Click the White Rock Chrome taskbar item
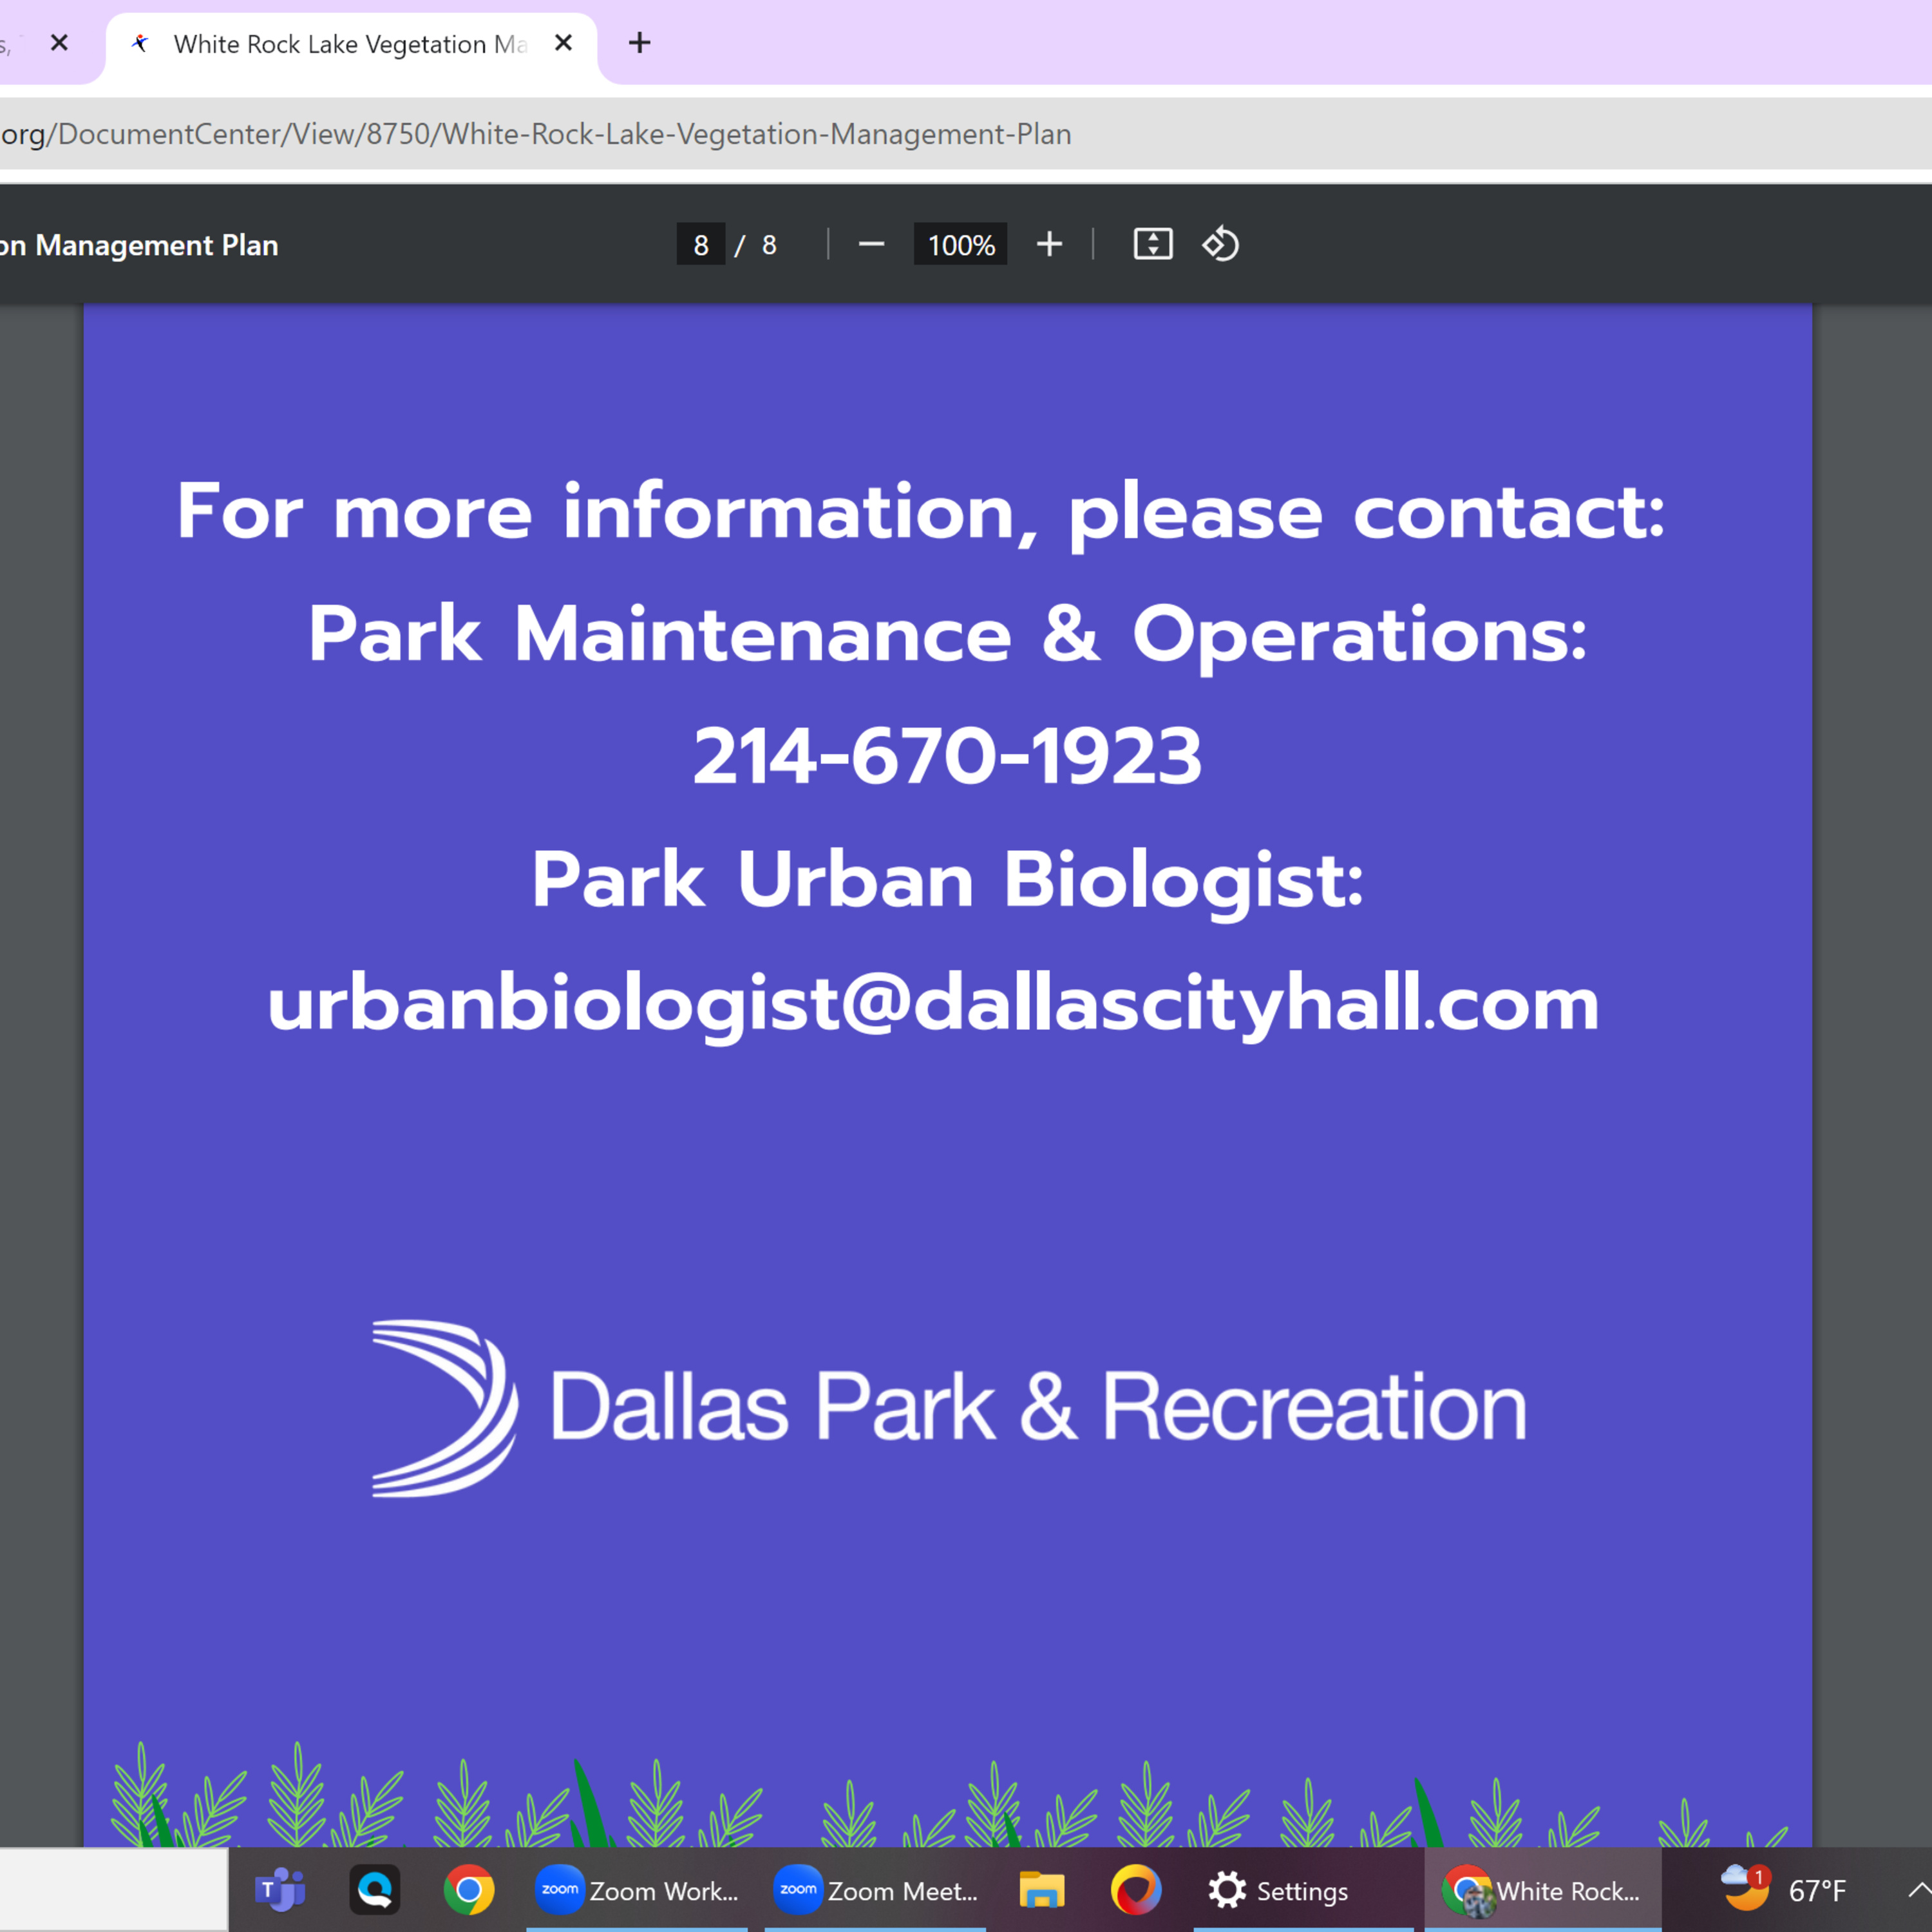 [1542, 1890]
